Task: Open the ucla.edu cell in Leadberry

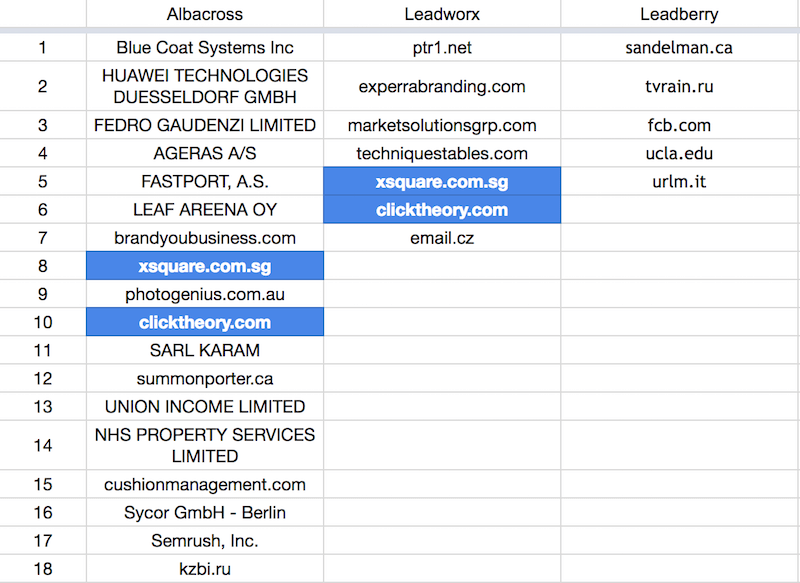Action: pyautogui.click(x=679, y=154)
